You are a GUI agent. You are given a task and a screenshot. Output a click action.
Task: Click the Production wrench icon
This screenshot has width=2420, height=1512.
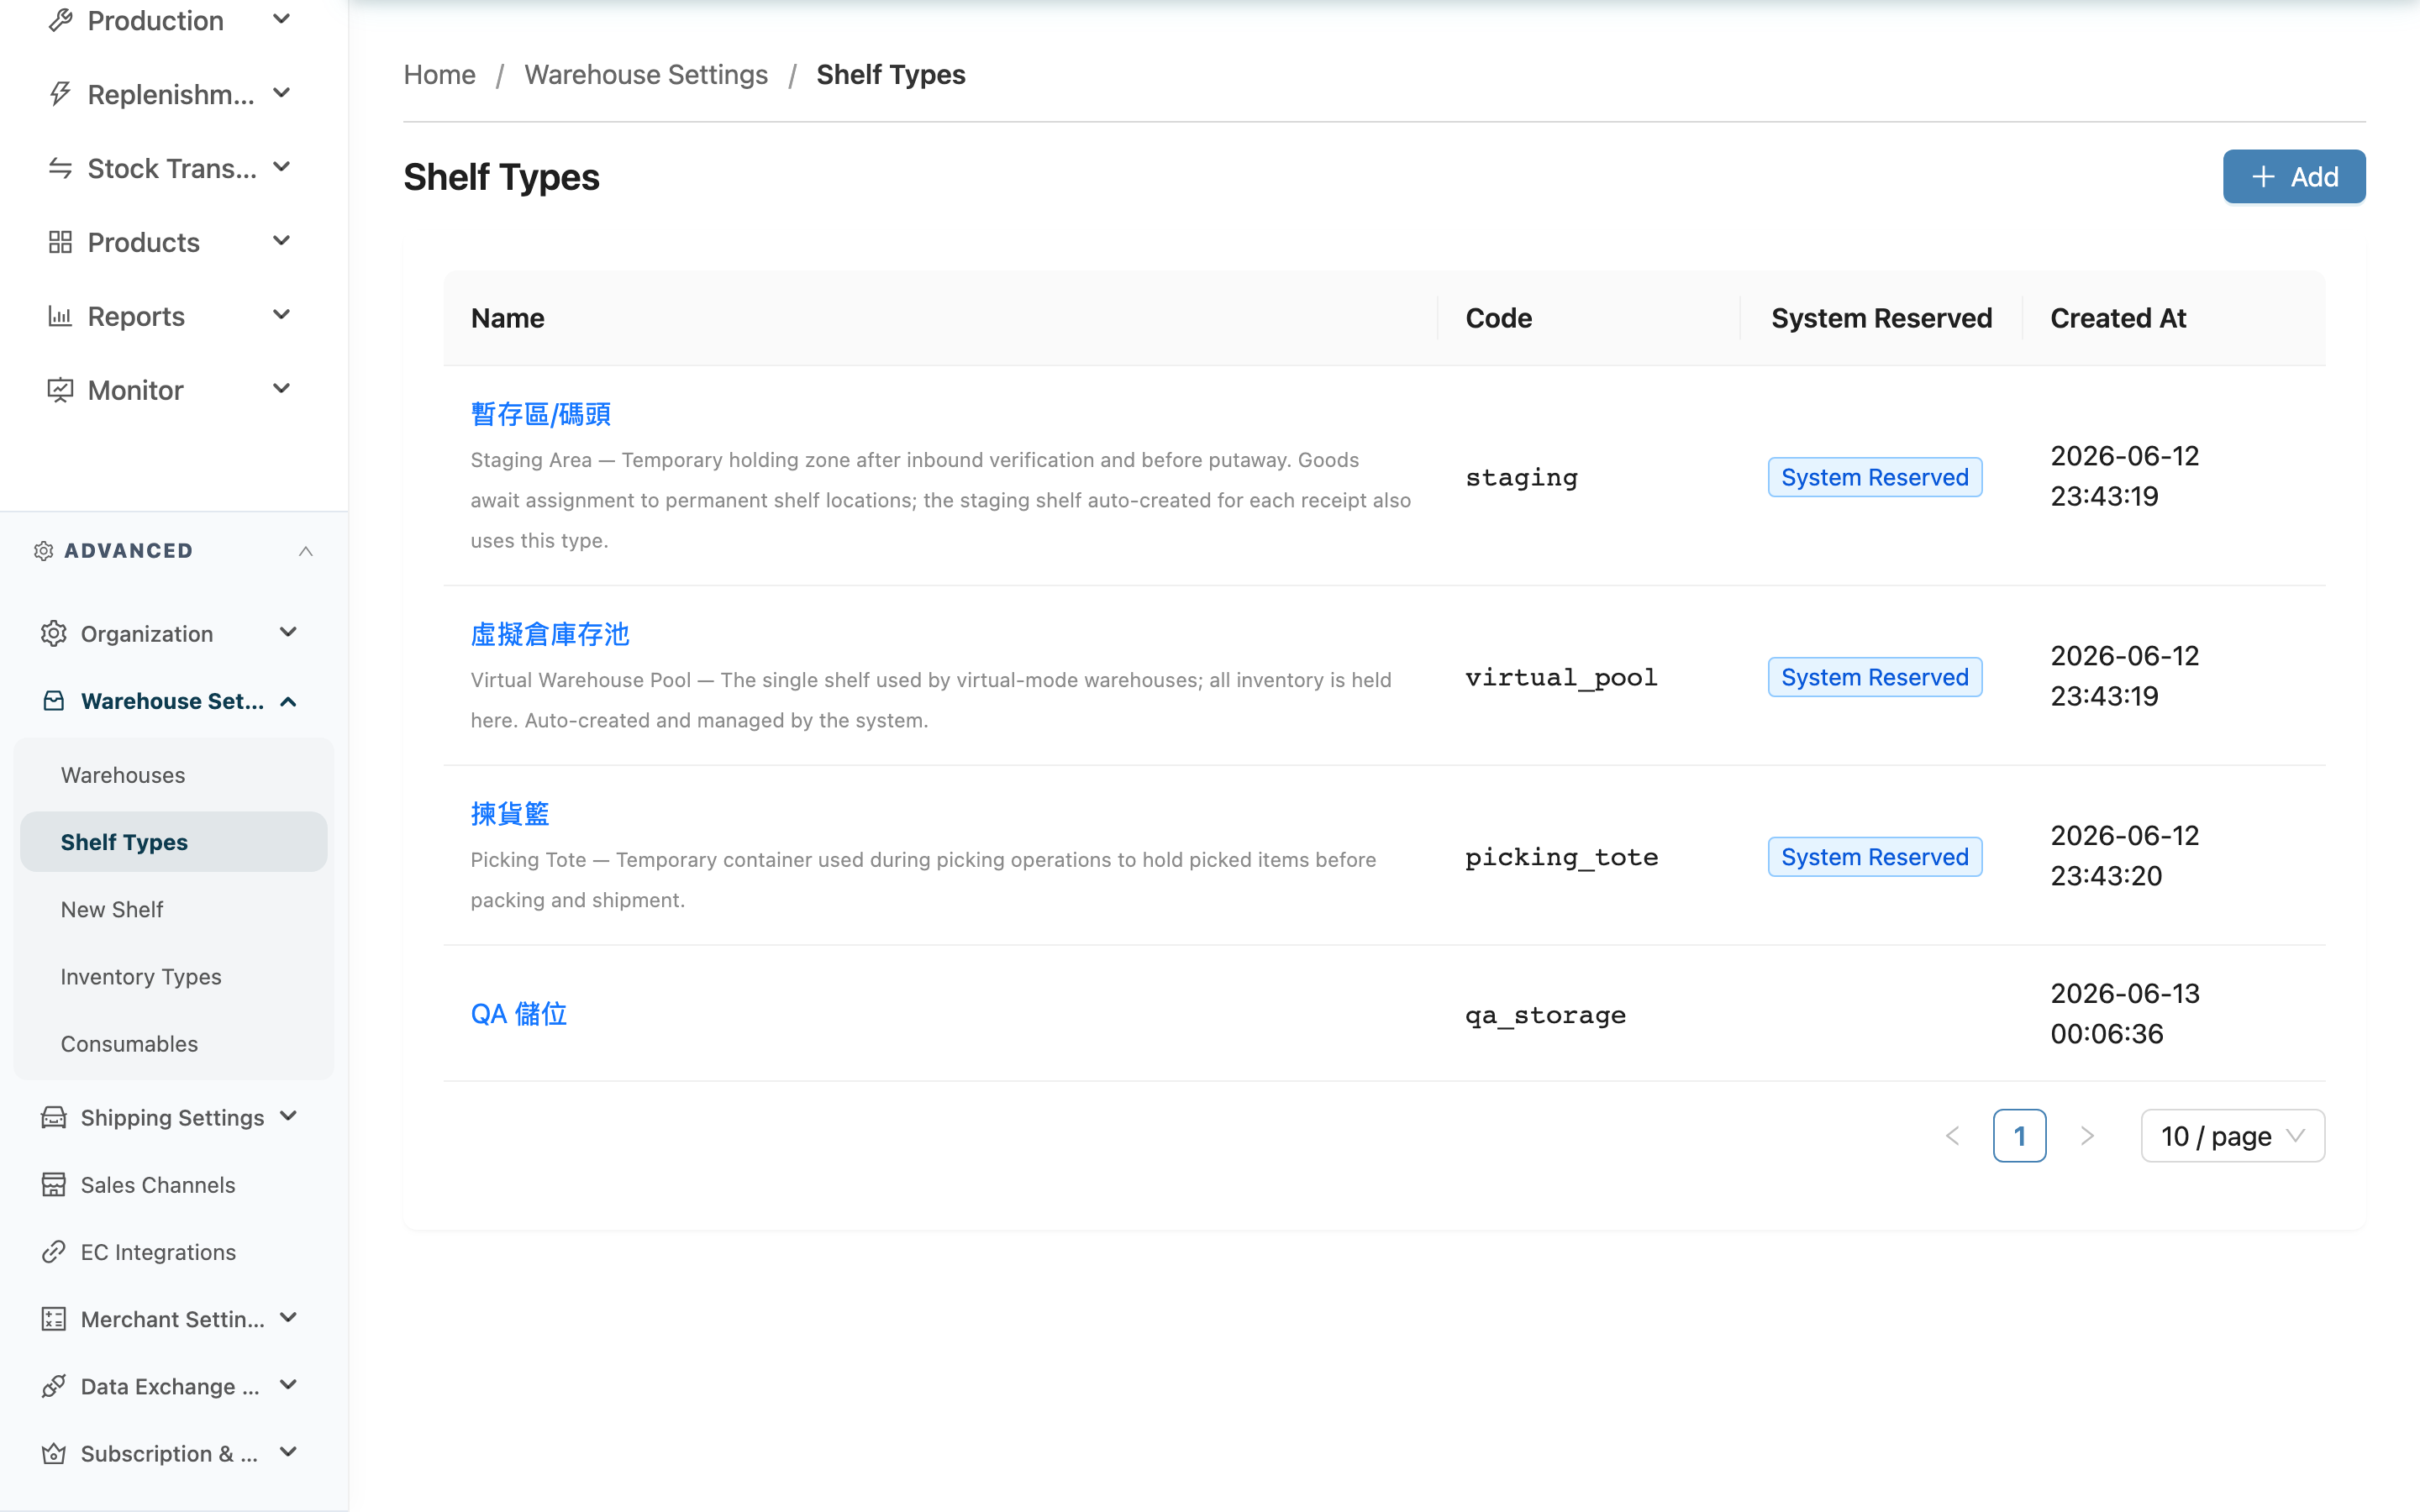coord(60,20)
